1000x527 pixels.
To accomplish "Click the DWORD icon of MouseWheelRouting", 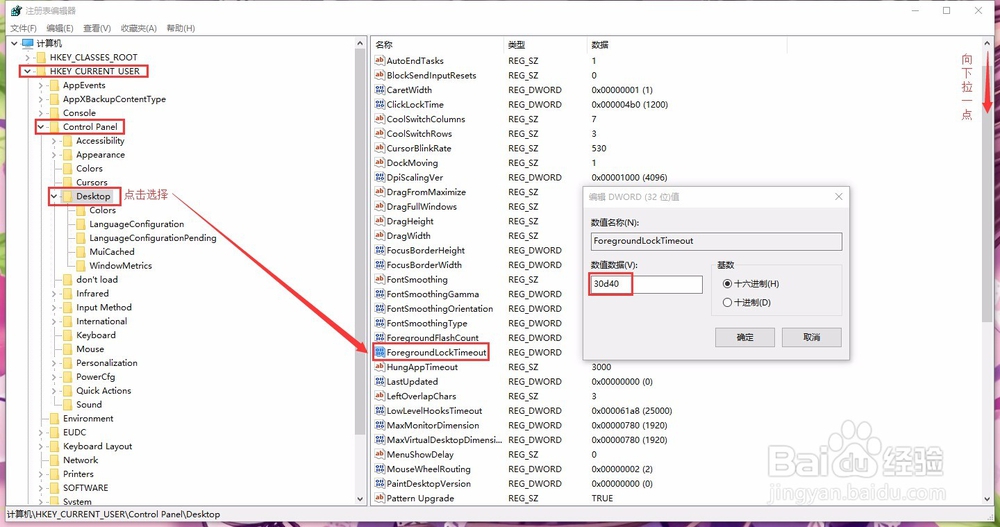I will 379,469.
